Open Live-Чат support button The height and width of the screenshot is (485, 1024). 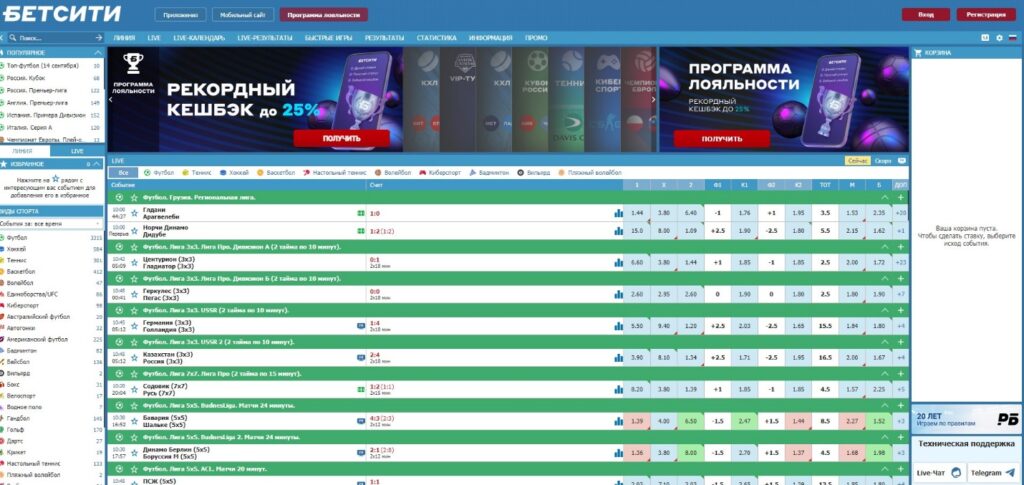pos(938,473)
